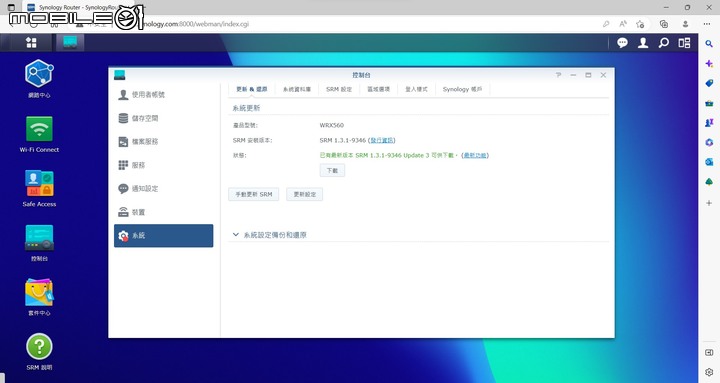Select 通知設定 in the sidebar
The height and width of the screenshot is (383, 720).
coord(163,188)
